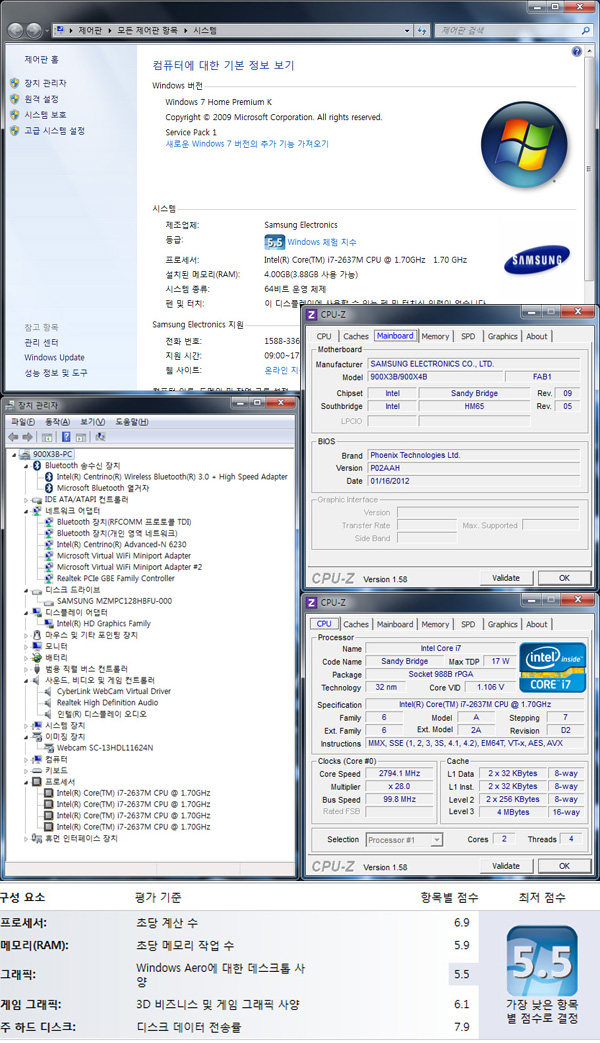Viewport: 600px width, 1043px height.
Task: Select SAMSUNG MZMPC128HBFU-000 disk drive
Action: tap(114, 601)
